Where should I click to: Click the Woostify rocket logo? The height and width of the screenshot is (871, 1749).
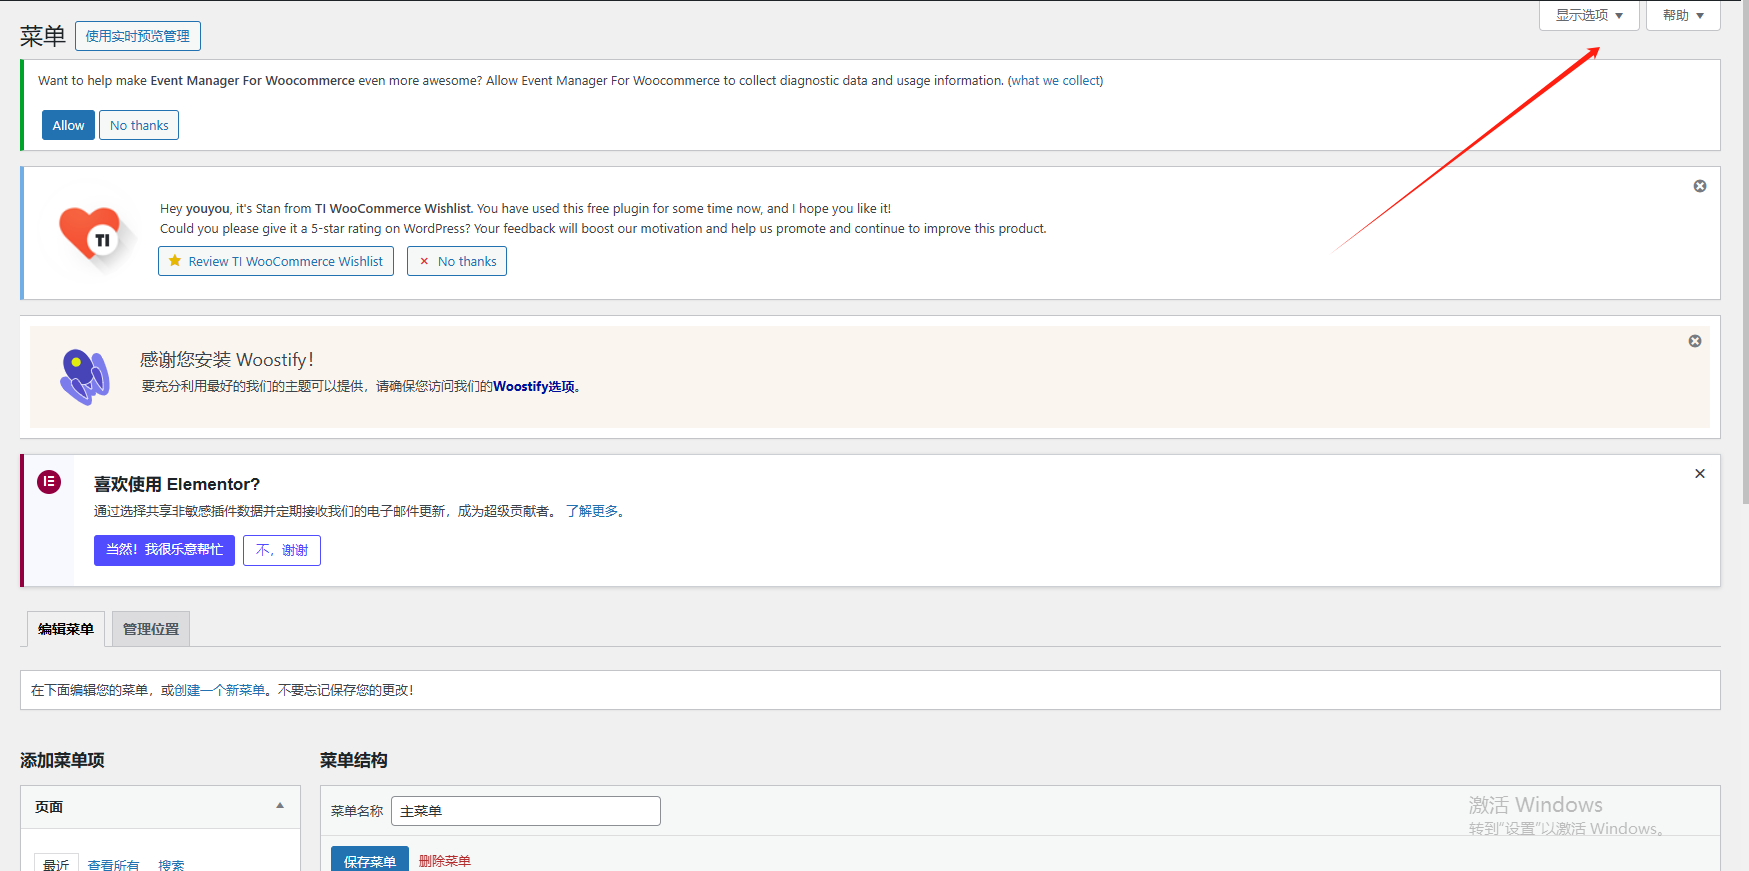pos(84,377)
